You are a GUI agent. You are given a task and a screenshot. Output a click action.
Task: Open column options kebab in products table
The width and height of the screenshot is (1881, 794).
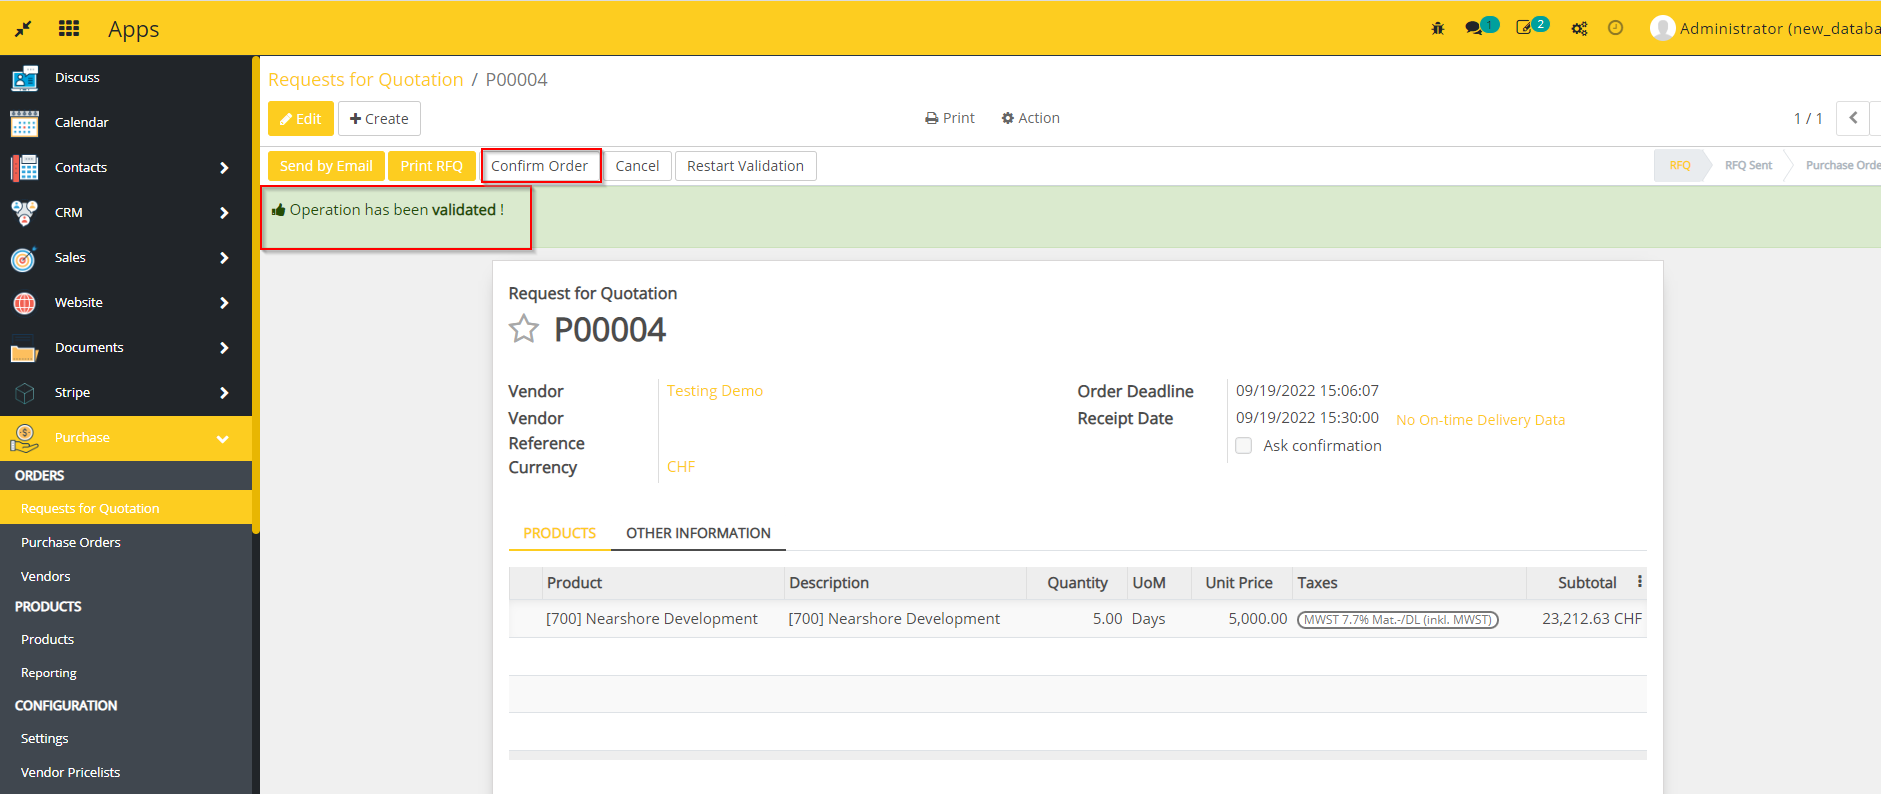click(x=1639, y=582)
